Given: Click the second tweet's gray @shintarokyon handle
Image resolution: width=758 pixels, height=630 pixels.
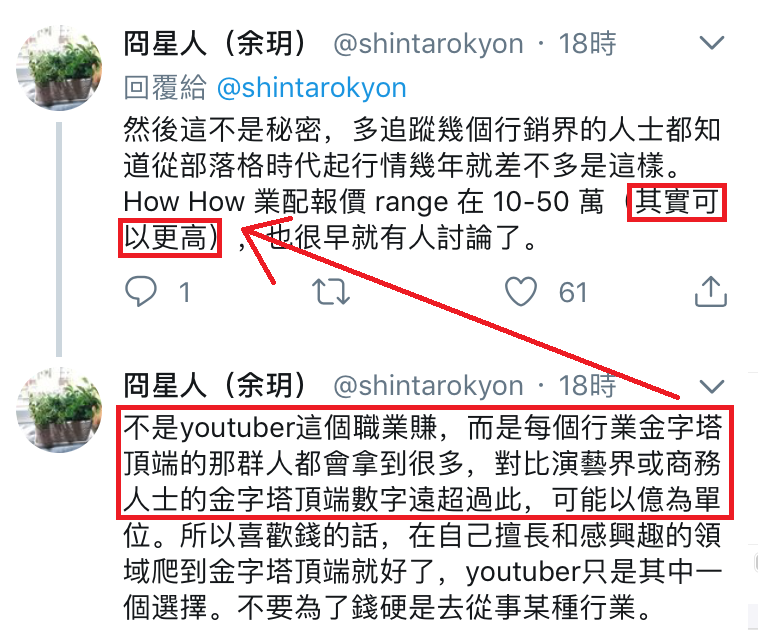Looking at the screenshot, I should pos(428,386).
